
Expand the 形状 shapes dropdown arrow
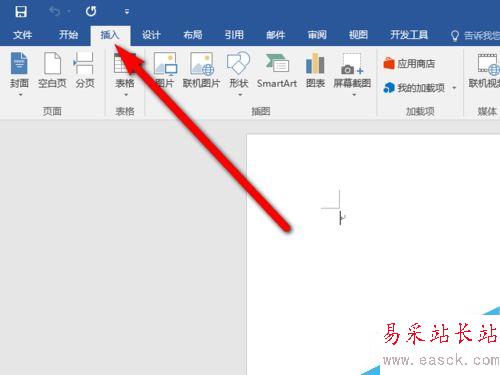[x=240, y=95]
